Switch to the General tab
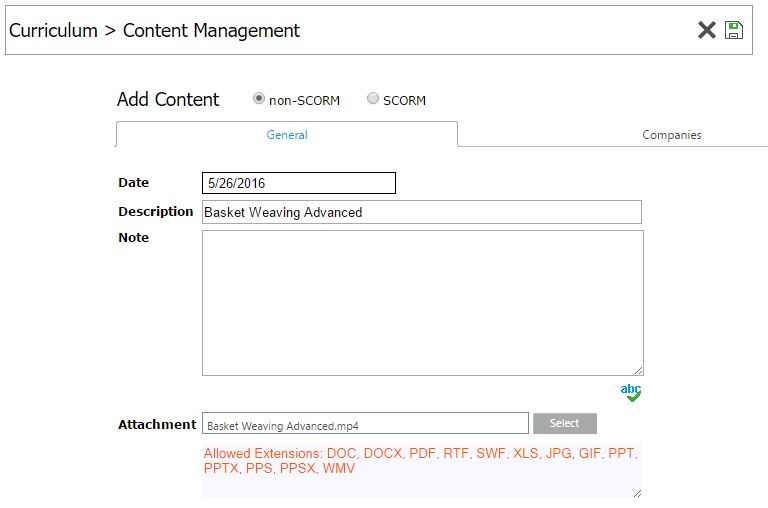This screenshot has height=508, width=768. coord(287,135)
